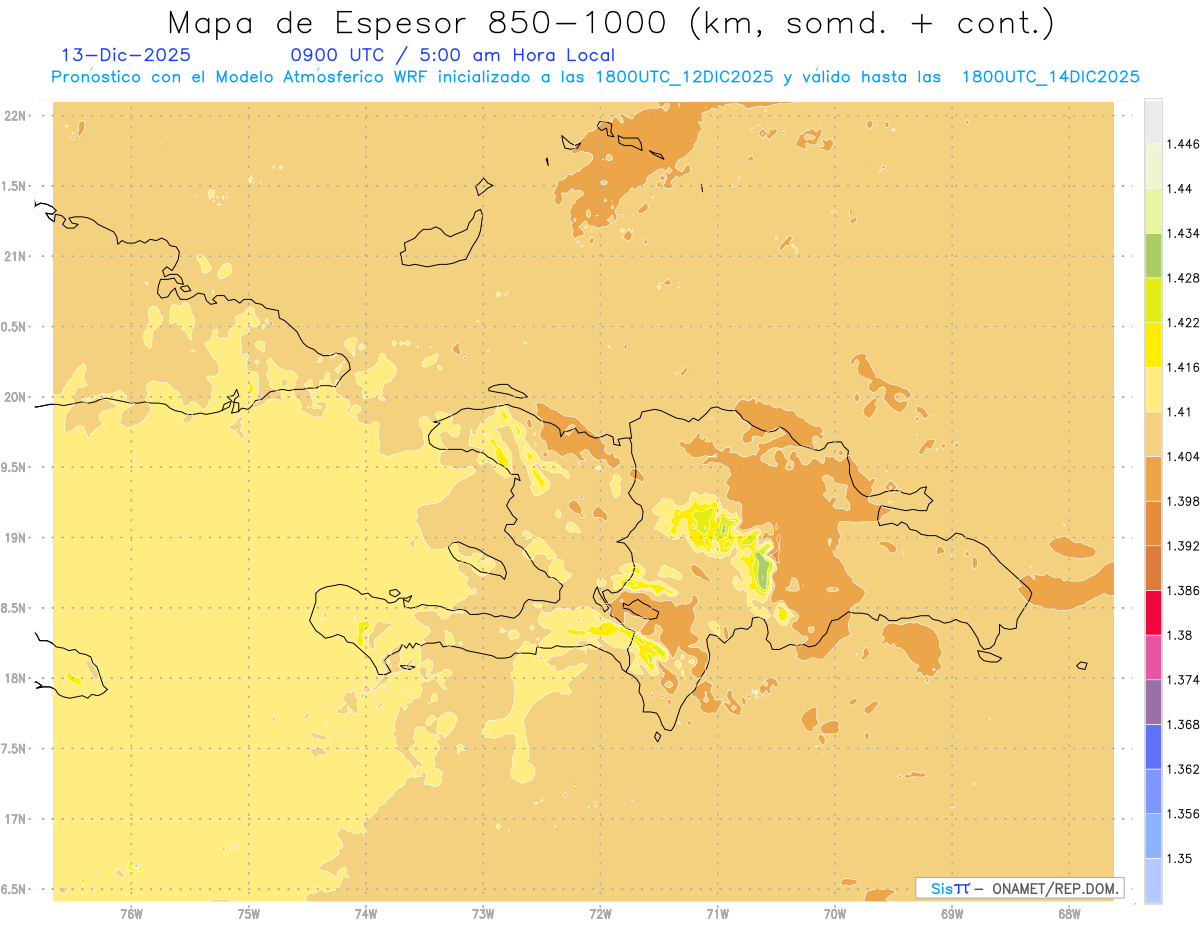
Task: Click the colorbar value '1.398'
Action: pos(1183,501)
